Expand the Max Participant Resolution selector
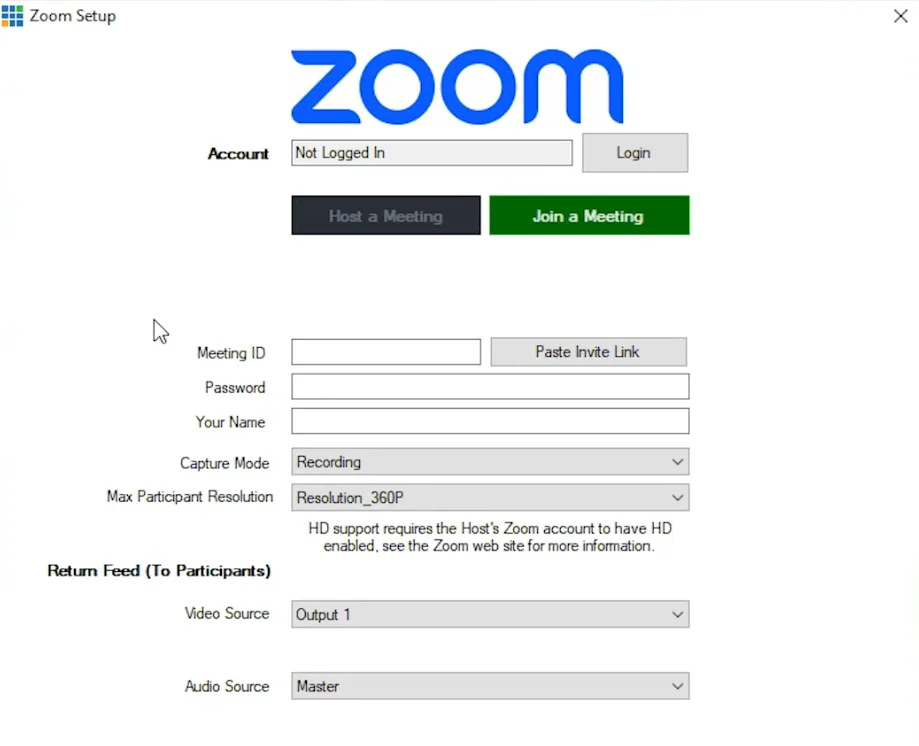The image size is (919, 746). tap(489, 497)
